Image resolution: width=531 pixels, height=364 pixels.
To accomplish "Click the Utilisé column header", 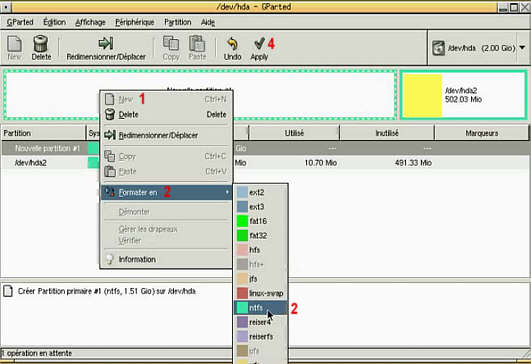I will click(294, 133).
